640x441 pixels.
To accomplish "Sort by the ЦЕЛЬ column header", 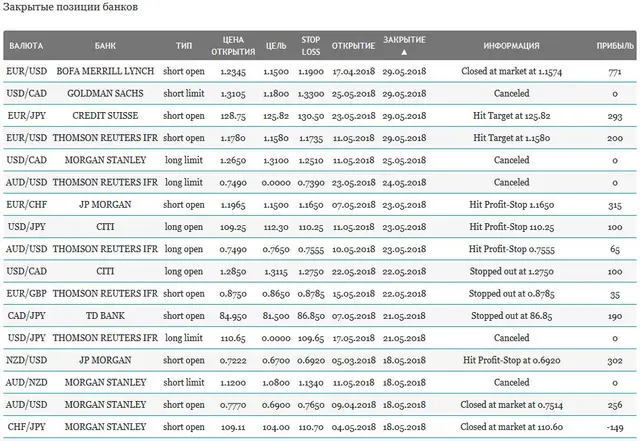I will pos(276,46).
